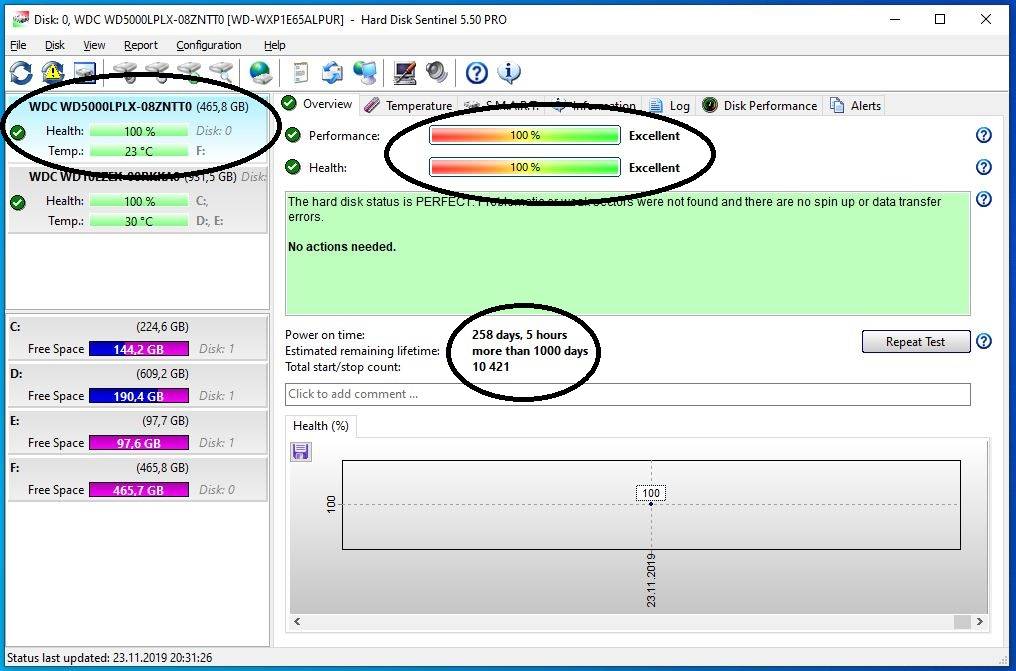Click the 'Status last updated' status bar text
This screenshot has height=671, width=1016.
[x=110, y=657]
